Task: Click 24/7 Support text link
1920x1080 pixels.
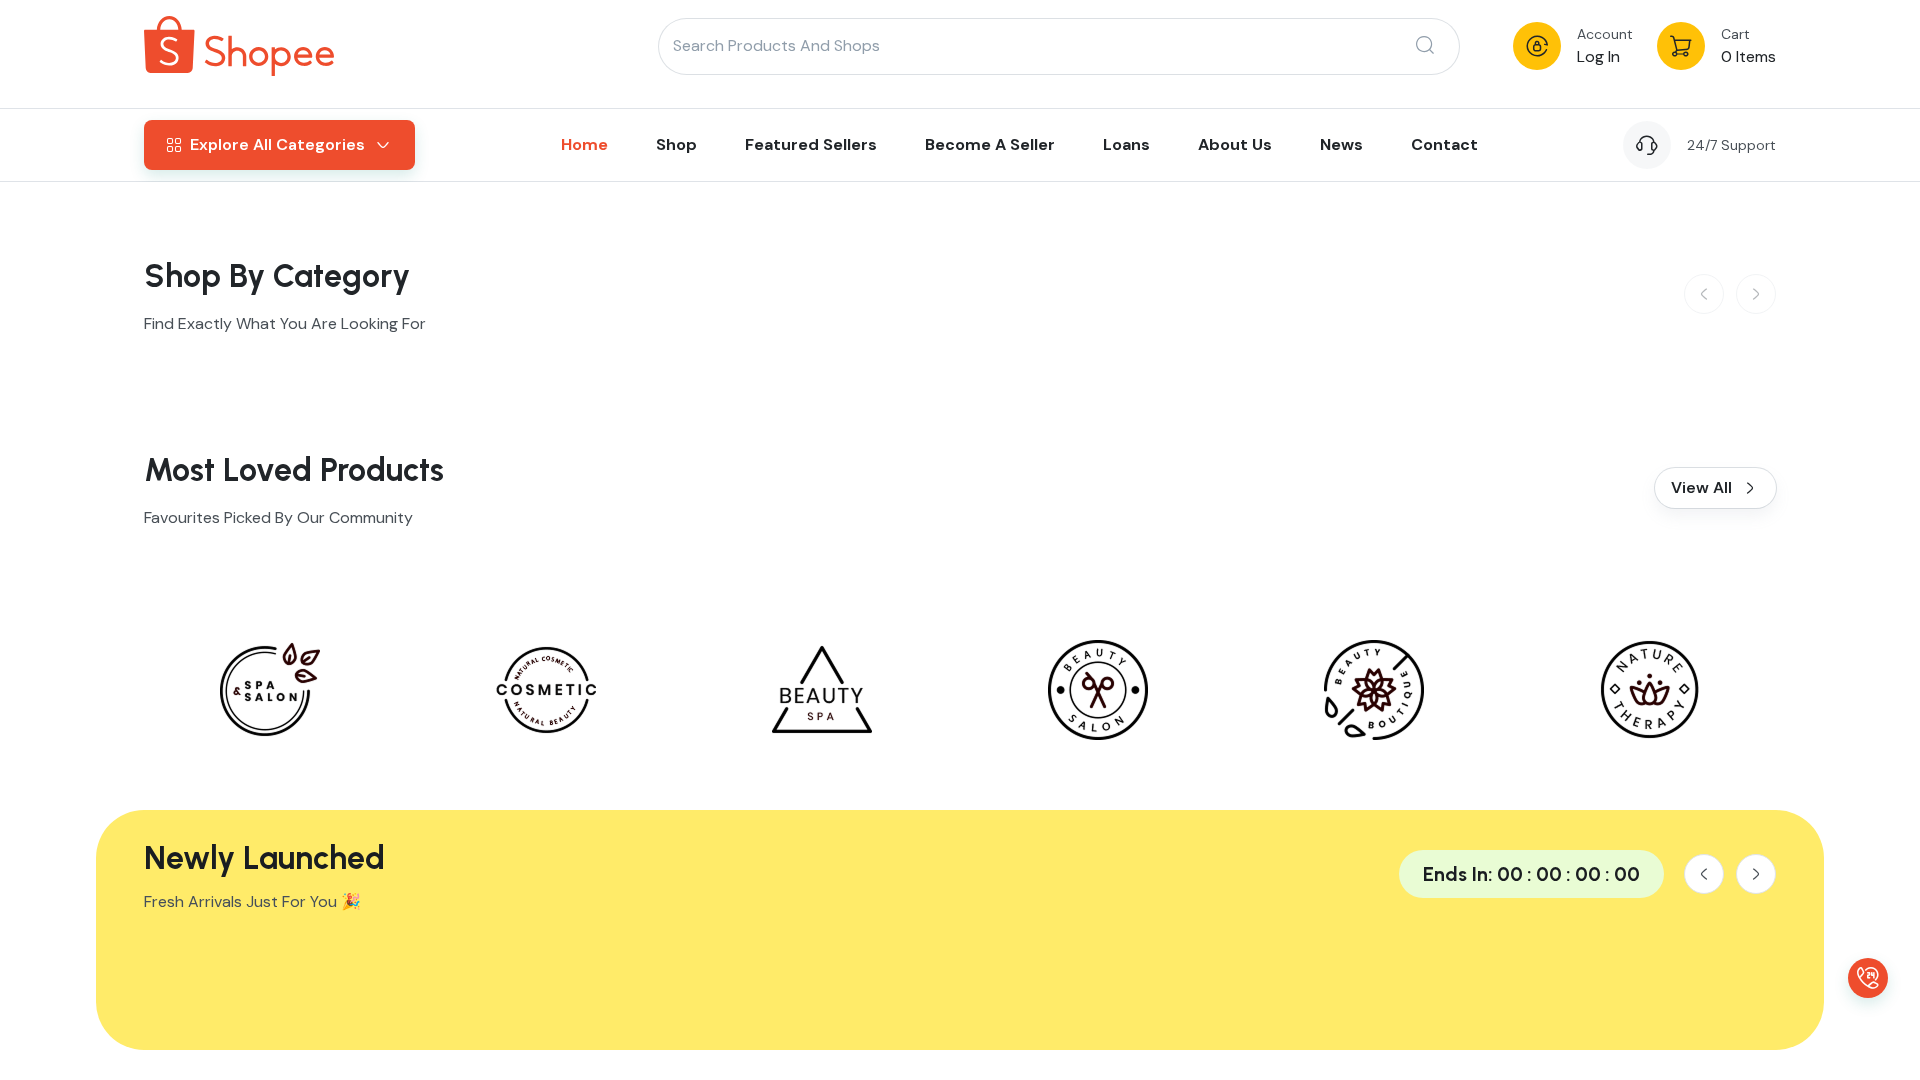Action: click(1731, 145)
